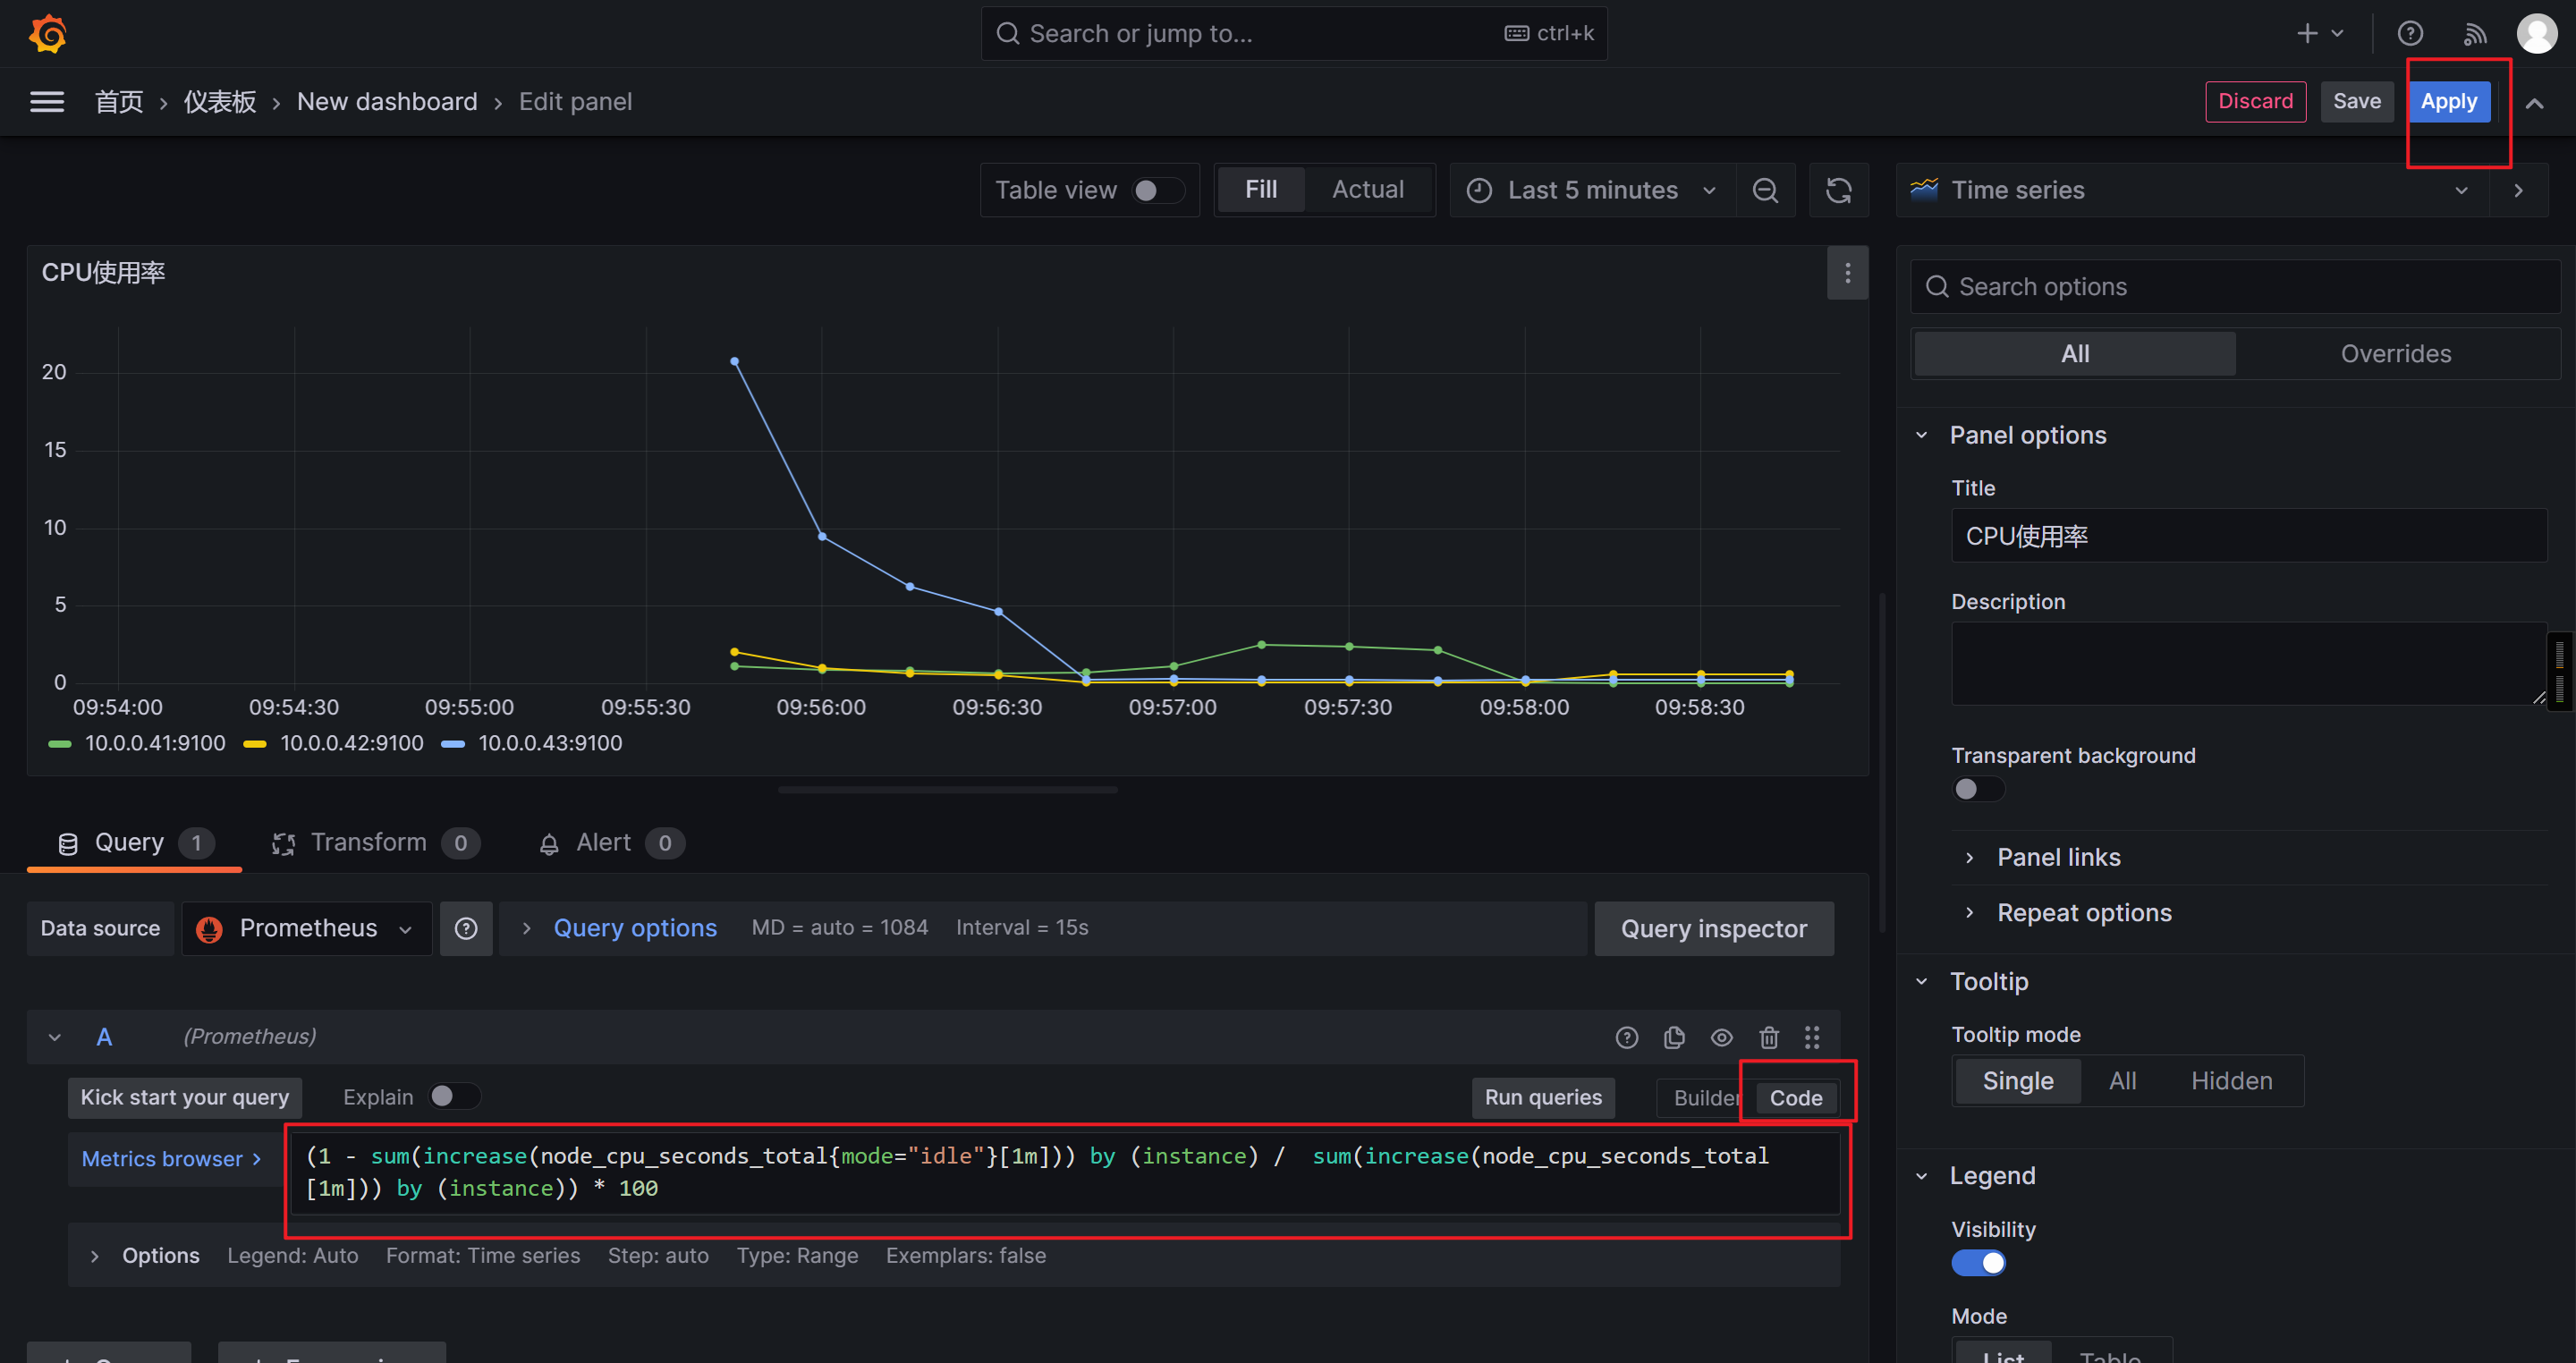Switch to the Transform tab
The width and height of the screenshot is (2576, 1363).
(368, 843)
